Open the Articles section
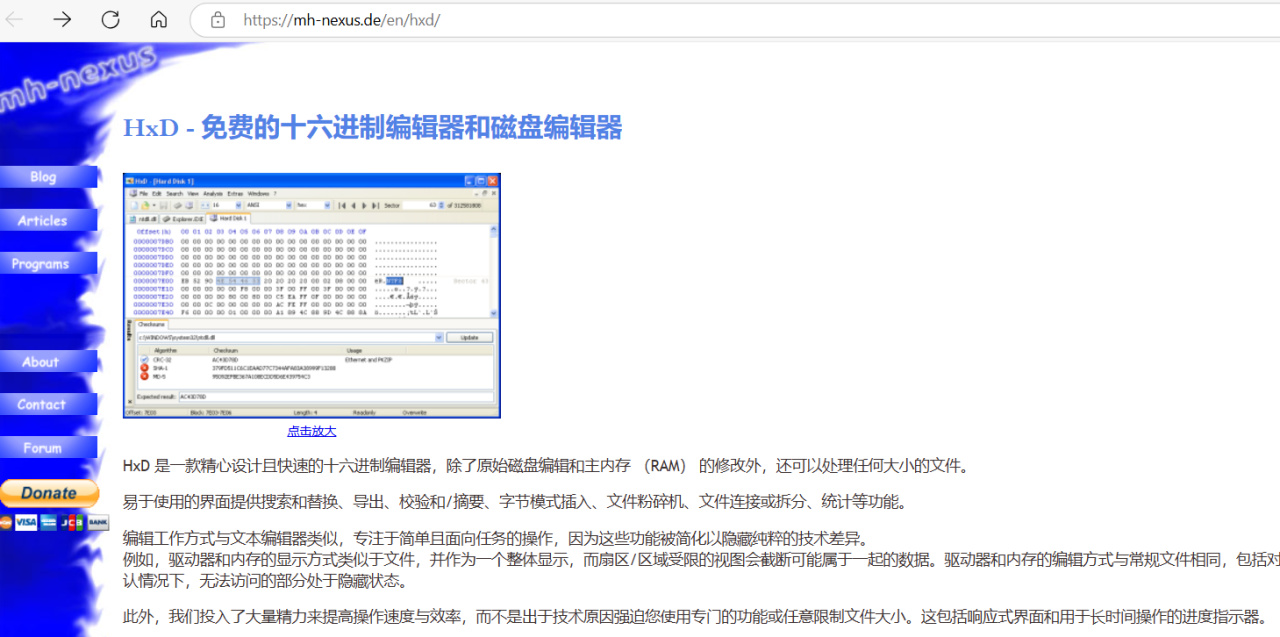 (x=48, y=220)
